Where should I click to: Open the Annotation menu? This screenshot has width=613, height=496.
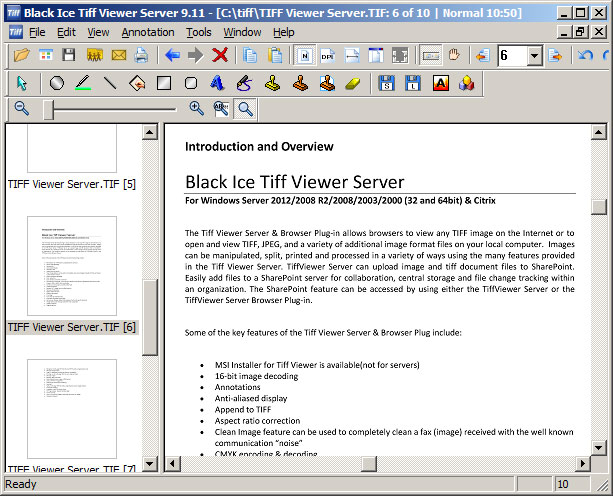[148, 32]
